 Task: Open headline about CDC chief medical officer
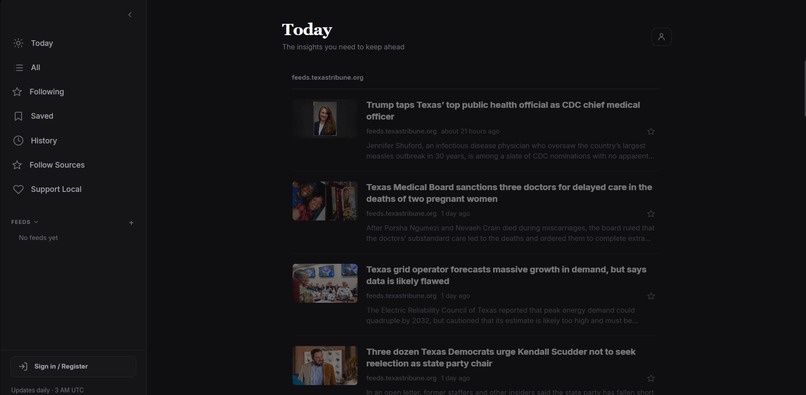pyautogui.click(x=503, y=111)
